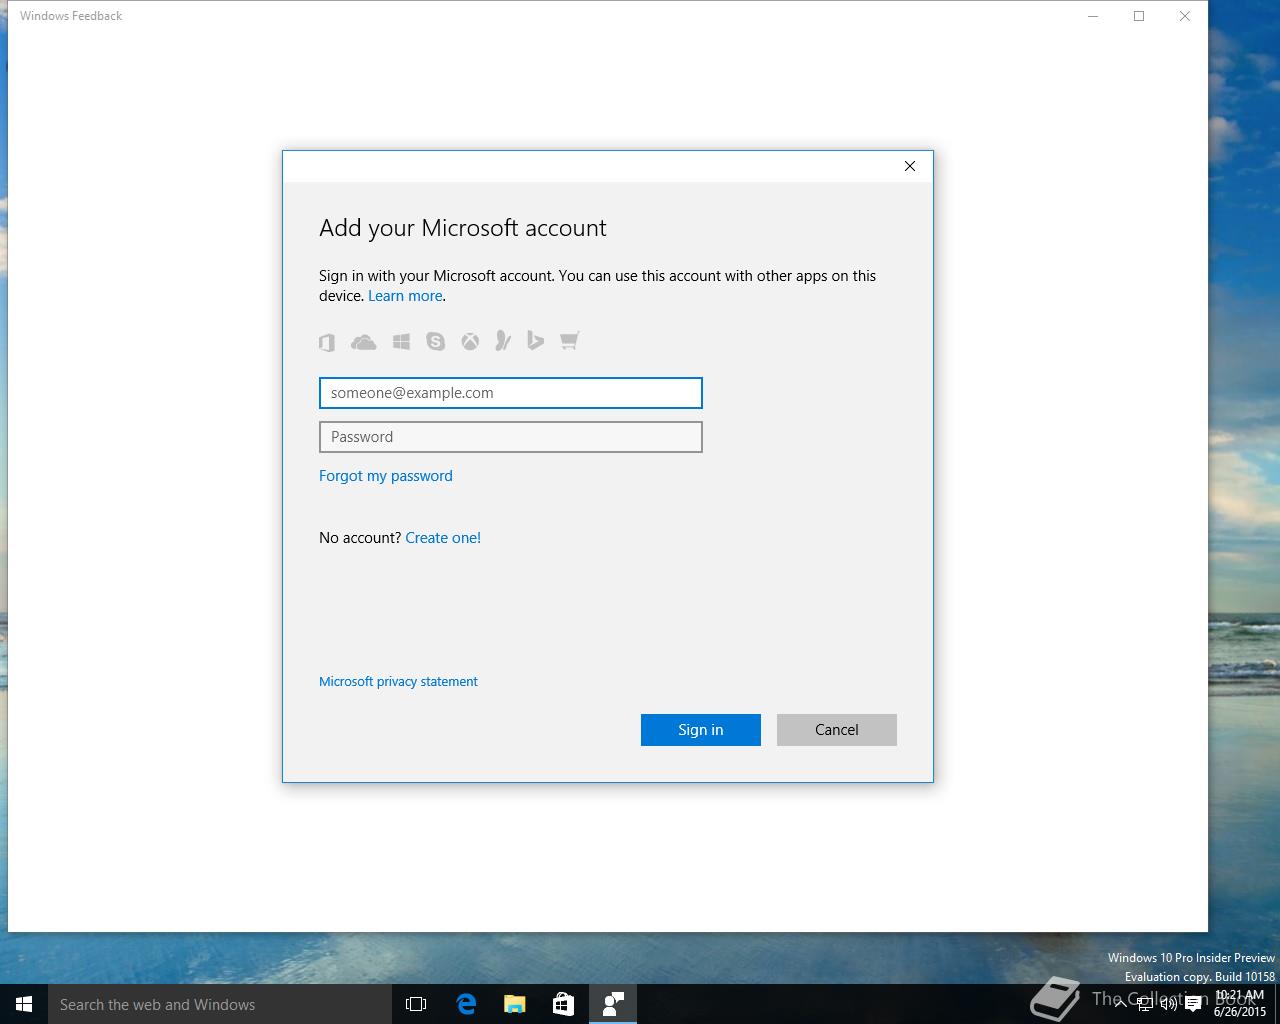Click the Windows logo service icon in the dialog
Viewport: 1280px width, 1024px height.
[x=401, y=342]
